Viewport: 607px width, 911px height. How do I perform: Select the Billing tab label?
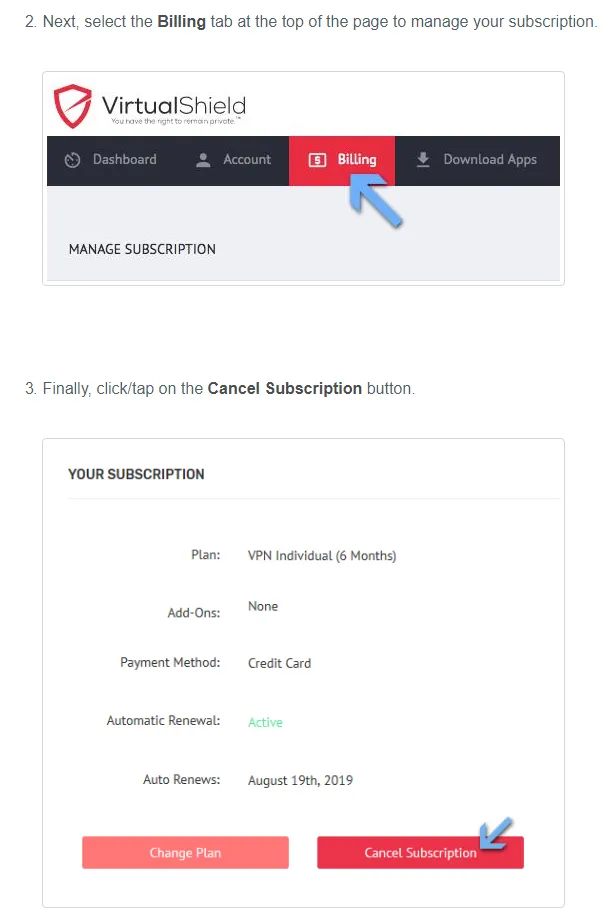[x=357, y=160]
